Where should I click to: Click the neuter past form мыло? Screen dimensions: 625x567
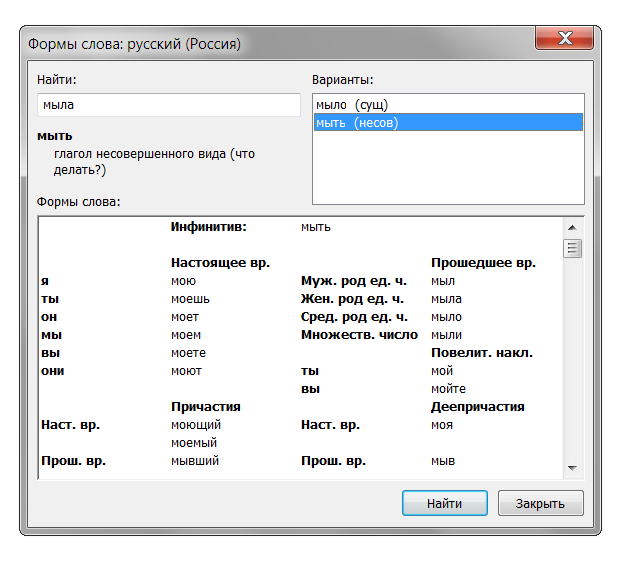(445, 317)
